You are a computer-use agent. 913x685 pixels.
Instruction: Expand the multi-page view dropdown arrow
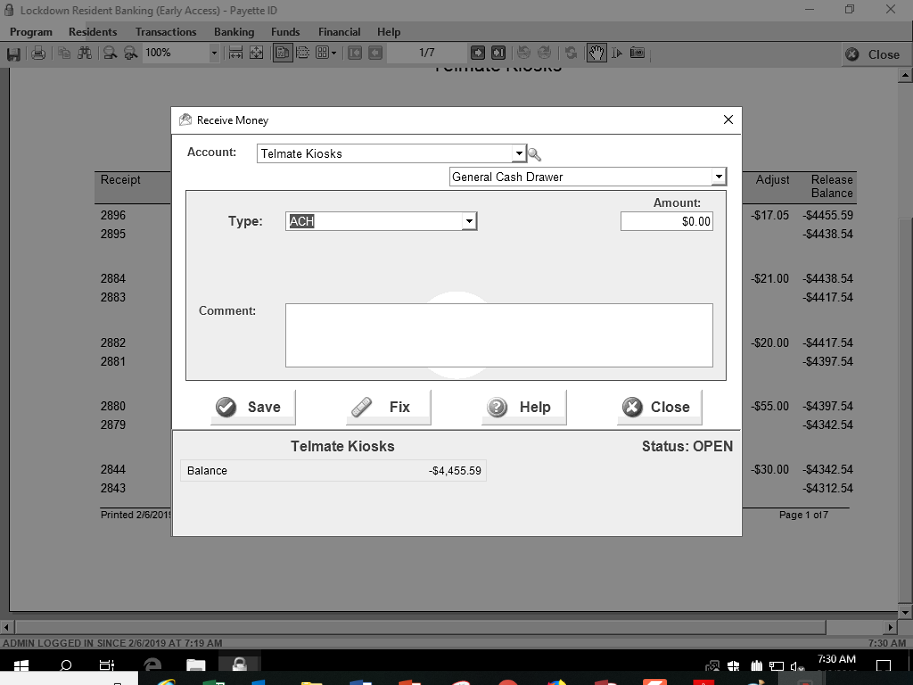pyautogui.click(x=334, y=53)
